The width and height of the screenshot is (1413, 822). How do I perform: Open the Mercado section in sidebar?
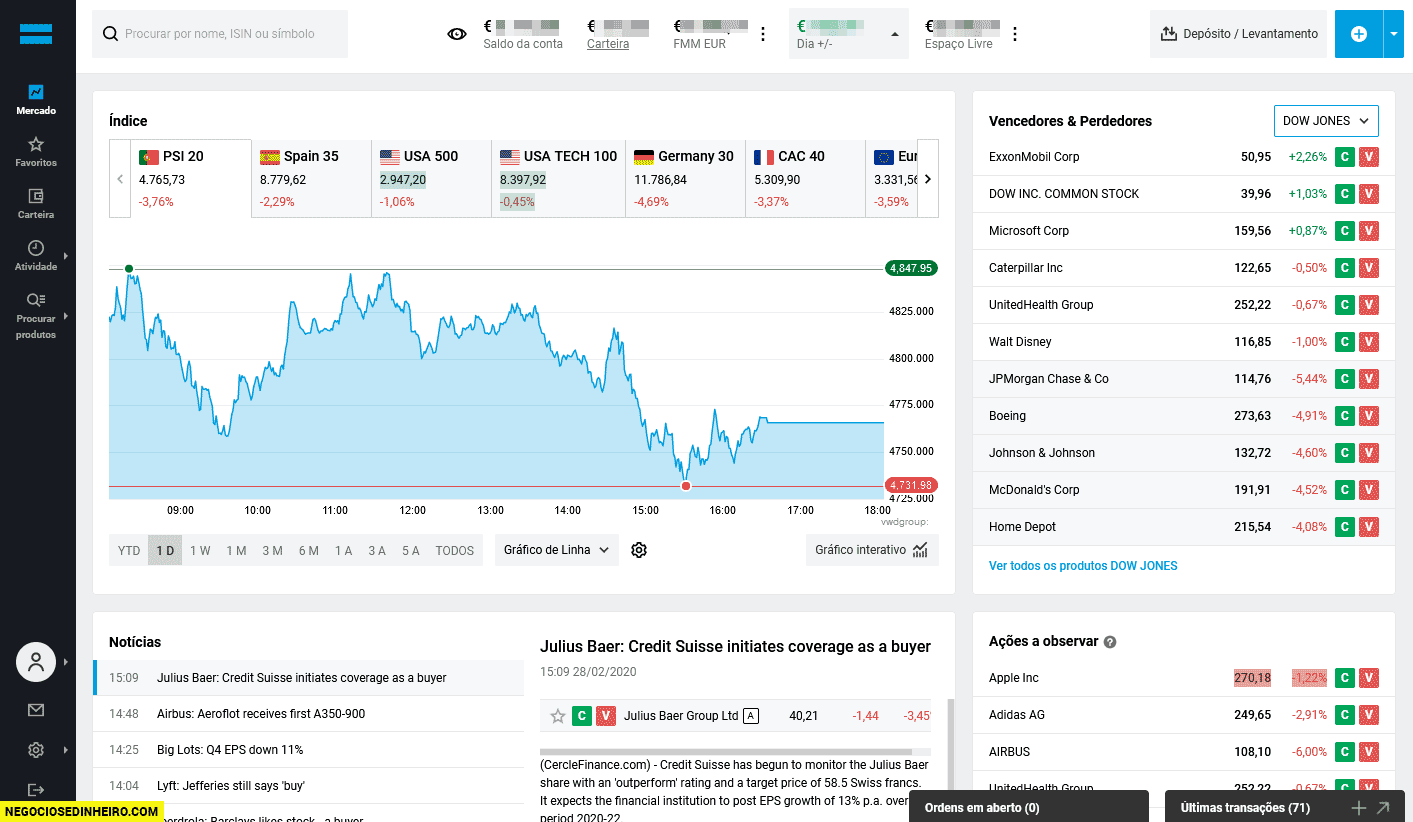pyautogui.click(x=36, y=100)
